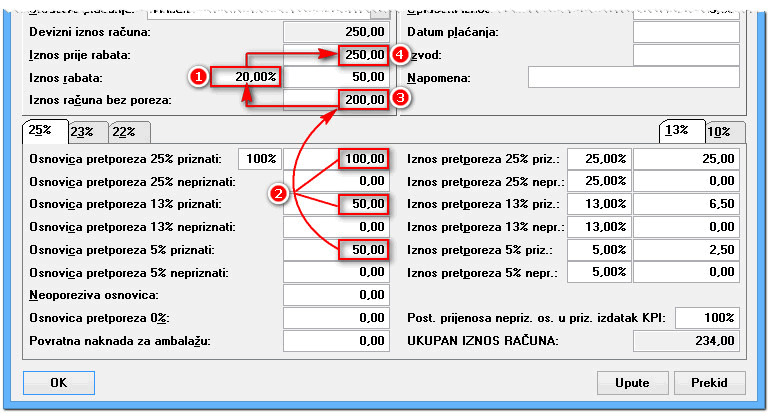Switch to the 25% tab
The image size is (769, 413).
[x=40, y=131]
